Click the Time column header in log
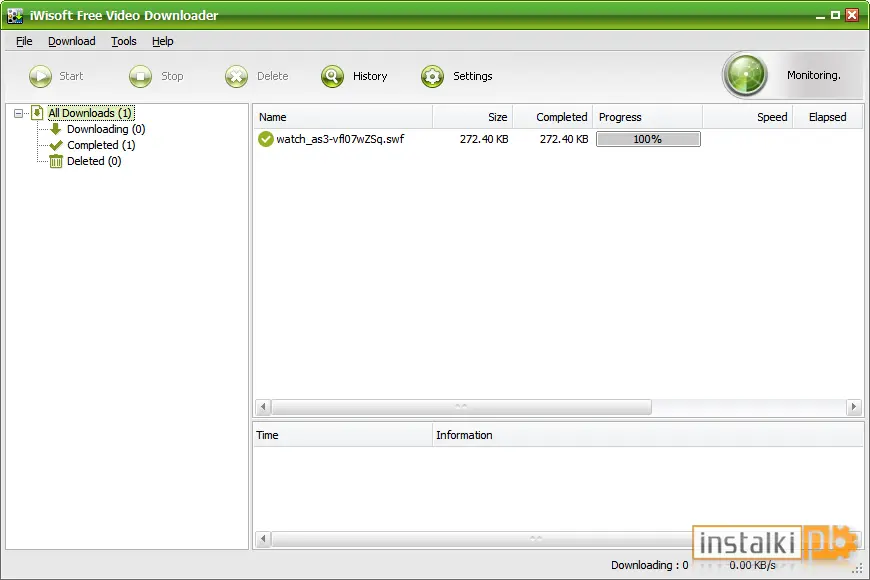The image size is (870, 580). coord(343,435)
